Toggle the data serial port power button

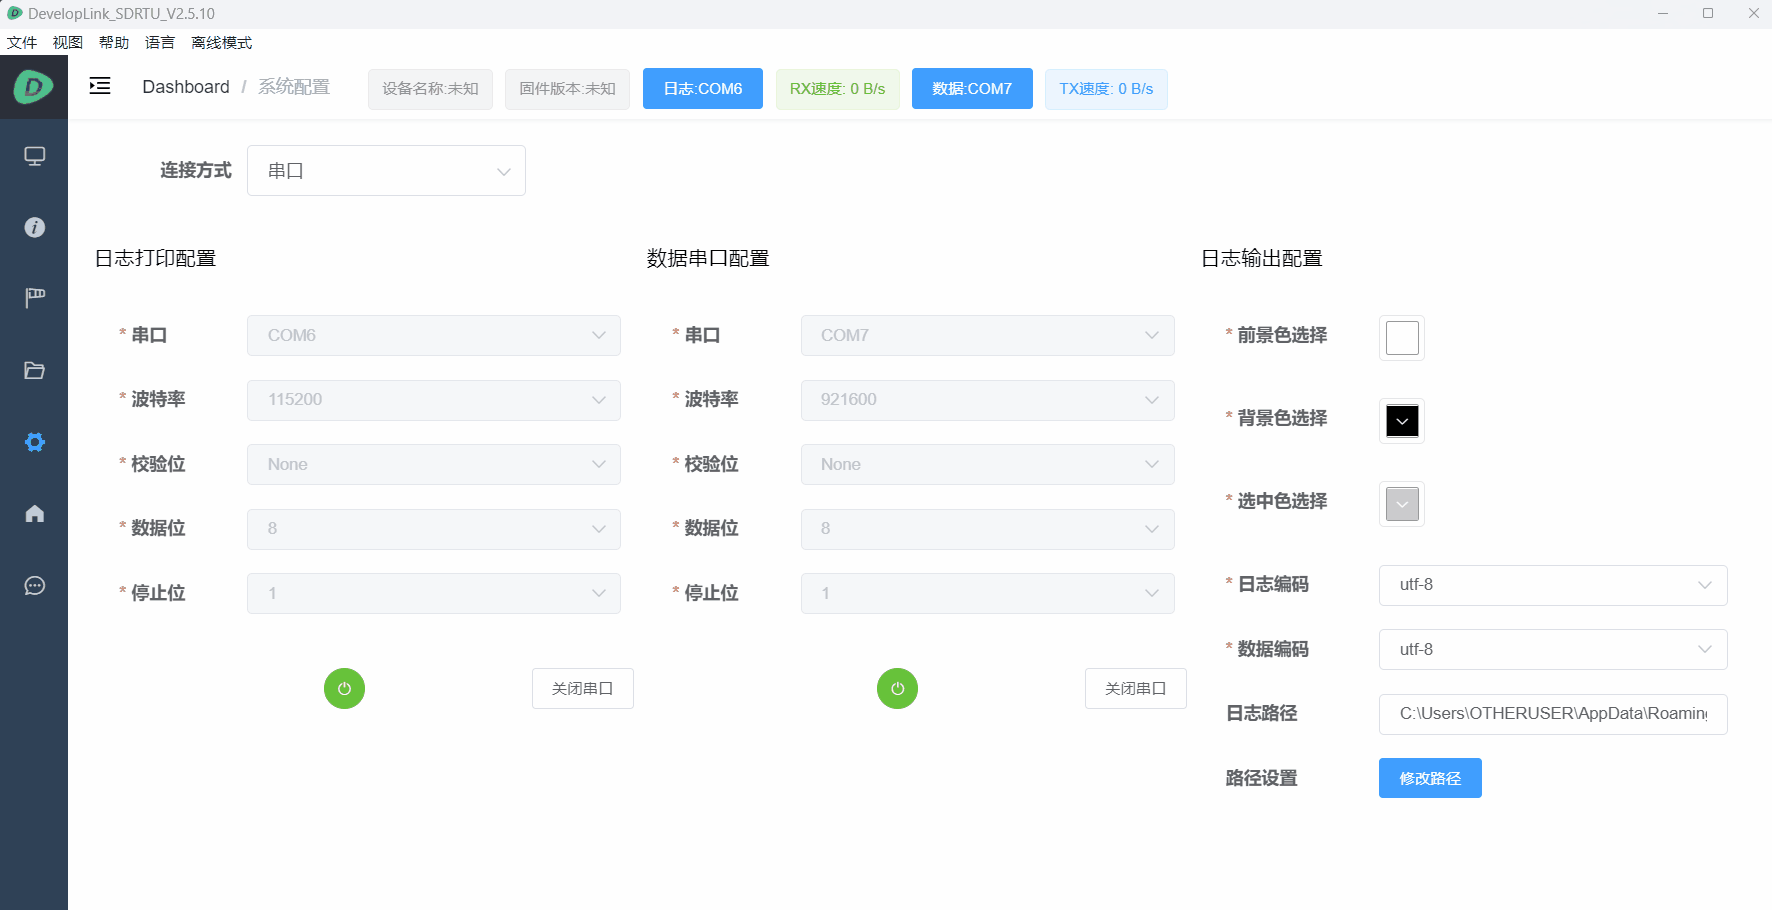click(897, 688)
